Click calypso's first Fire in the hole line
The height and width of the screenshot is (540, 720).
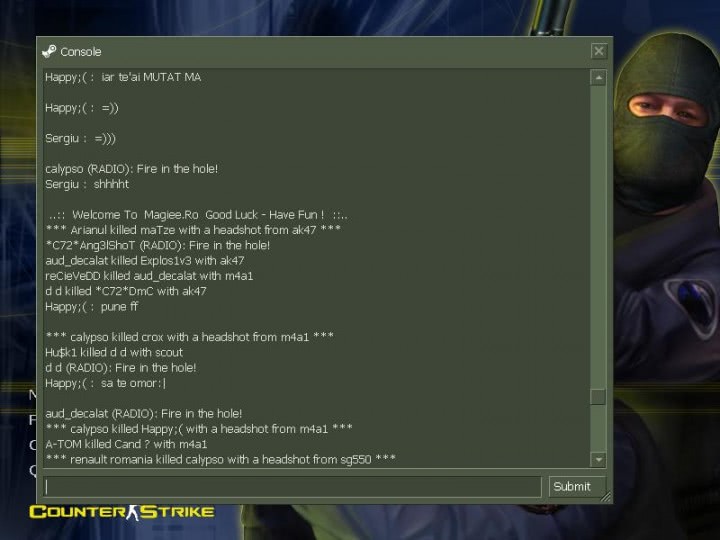coord(132,169)
